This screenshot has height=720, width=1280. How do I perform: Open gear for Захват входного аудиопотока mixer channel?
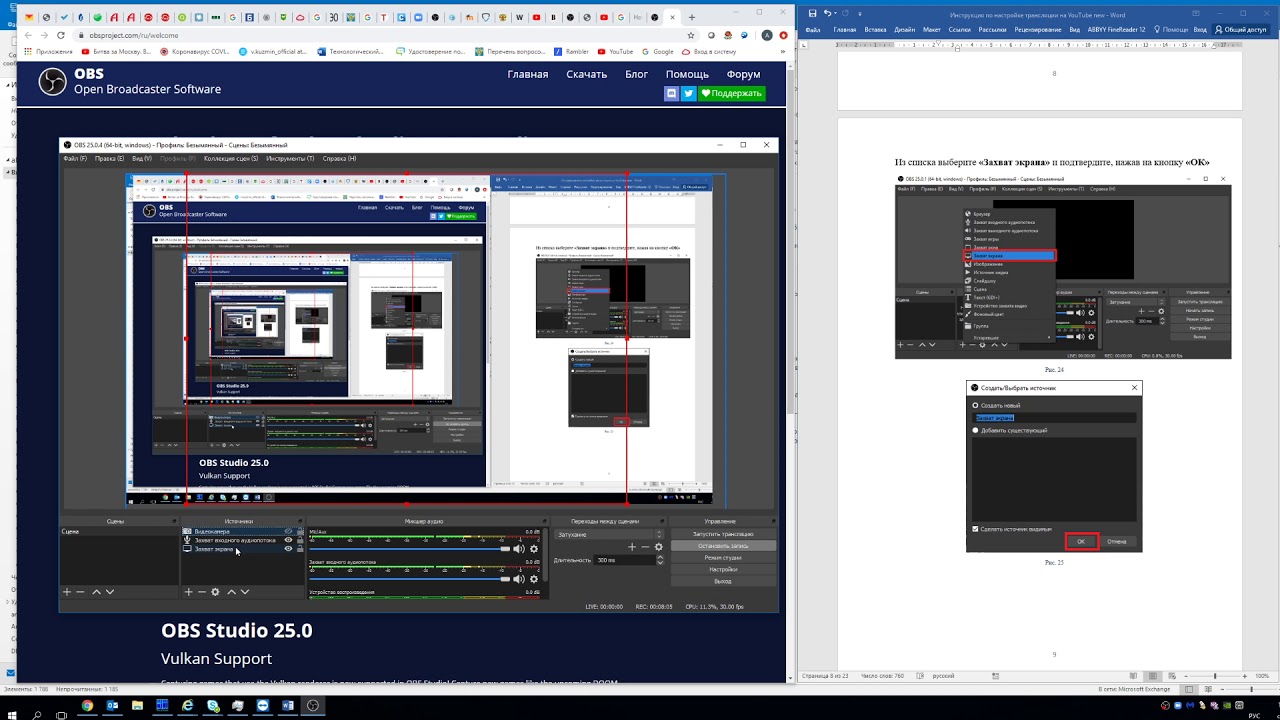coord(534,578)
